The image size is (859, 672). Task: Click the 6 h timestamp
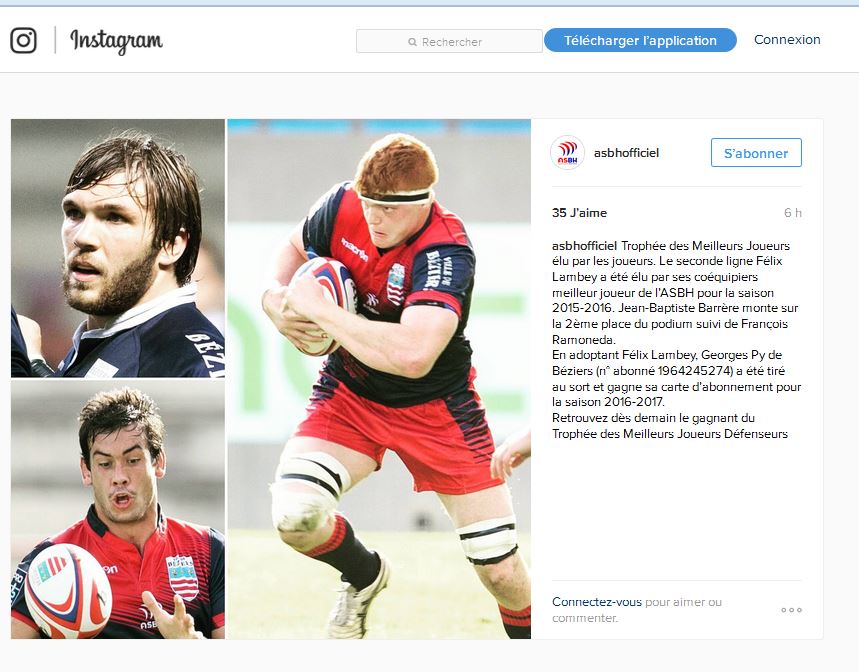pyautogui.click(x=793, y=212)
